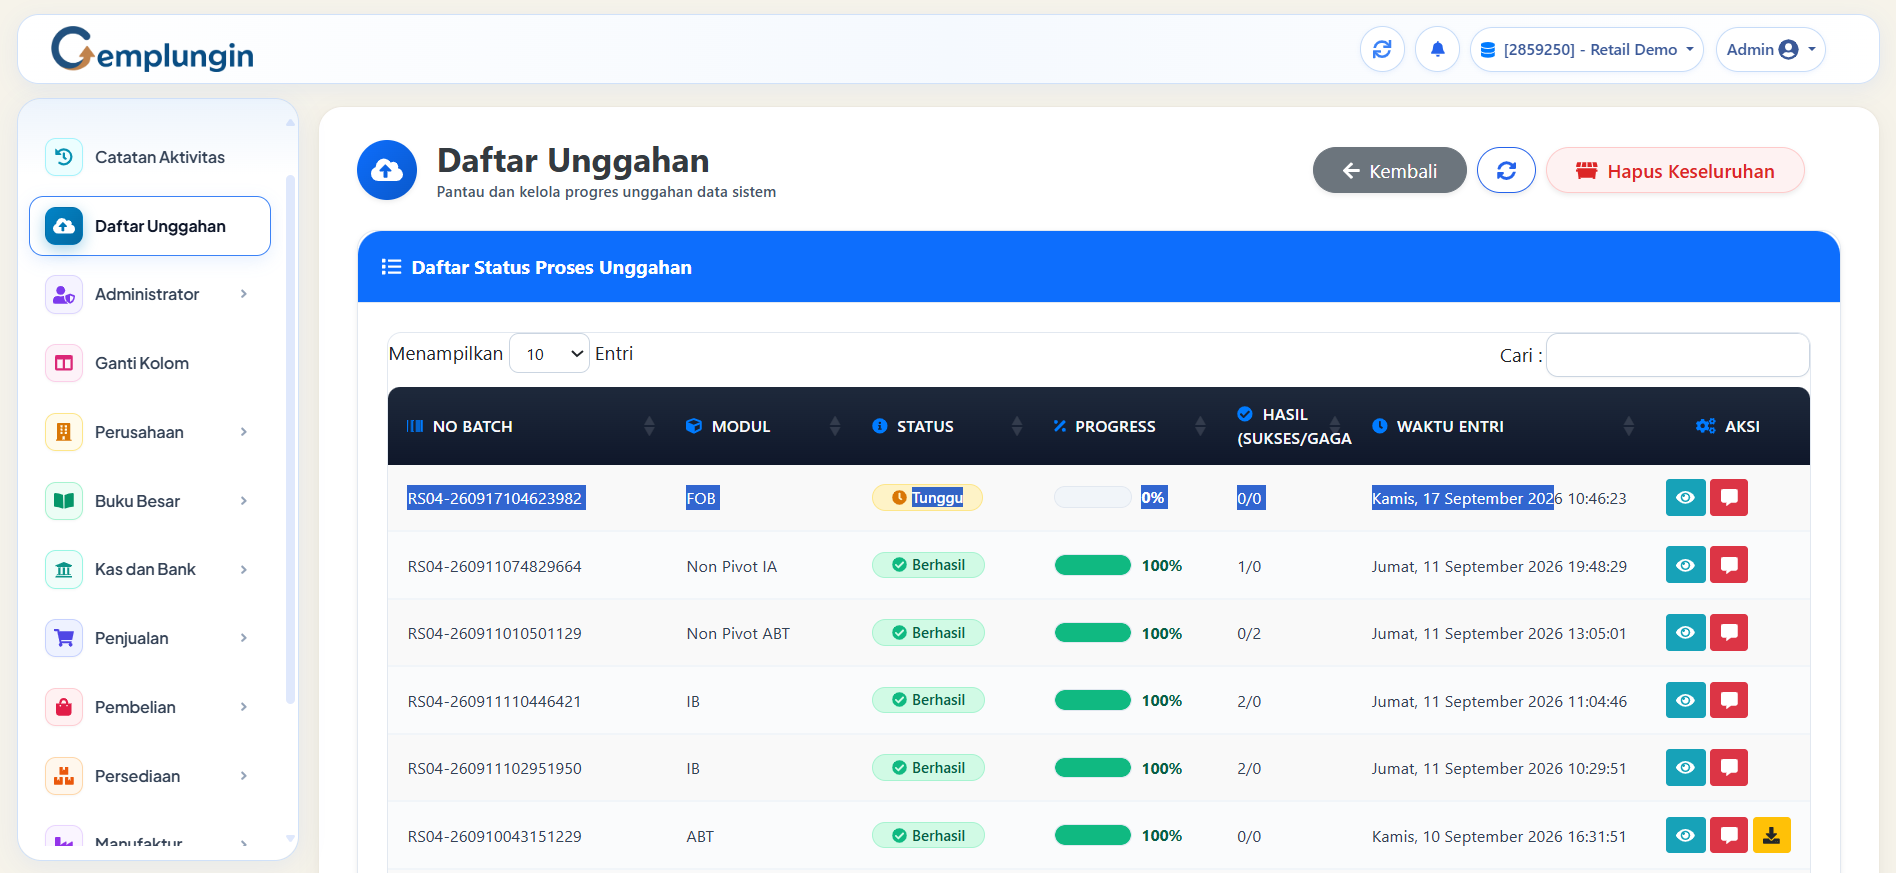The height and width of the screenshot is (873, 1896).
Task: Click the Ganti Kolom columns icon
Action: pyautogui.click(x=64, y=363)
